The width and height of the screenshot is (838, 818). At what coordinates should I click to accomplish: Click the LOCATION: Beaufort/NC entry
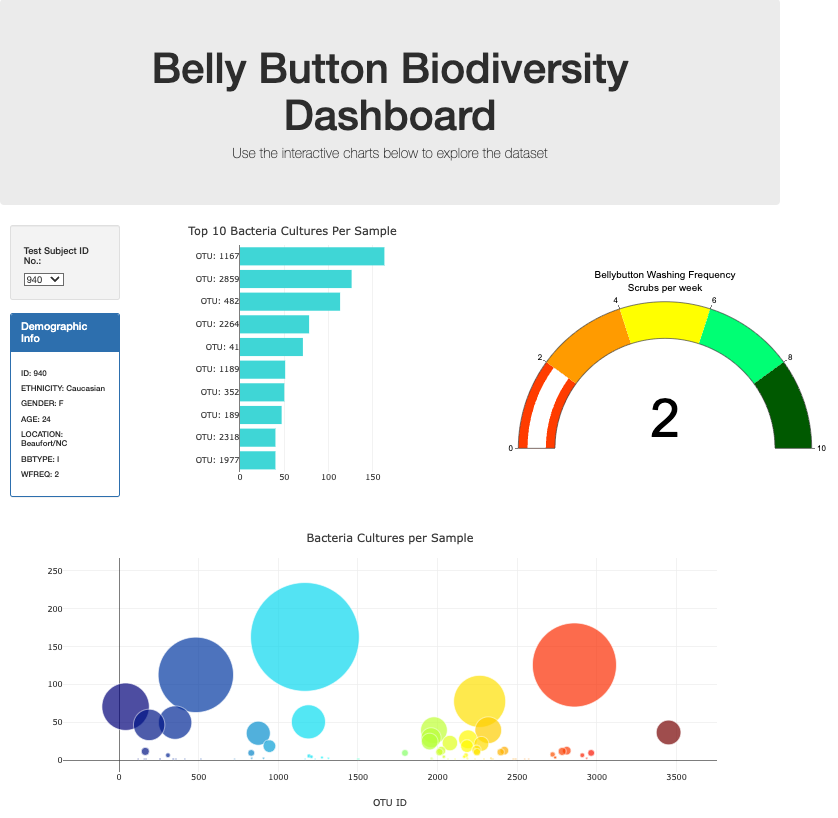[x=44, y=437]
